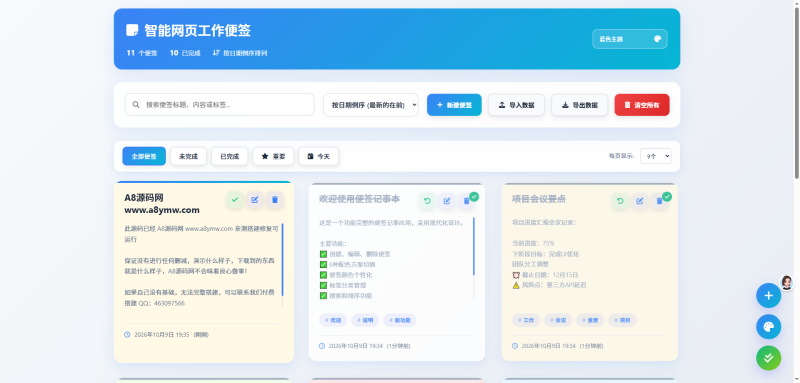This screenshot has height=383, width=800.
Task: Edit the 项目会议要点 note
Action: 640,201
